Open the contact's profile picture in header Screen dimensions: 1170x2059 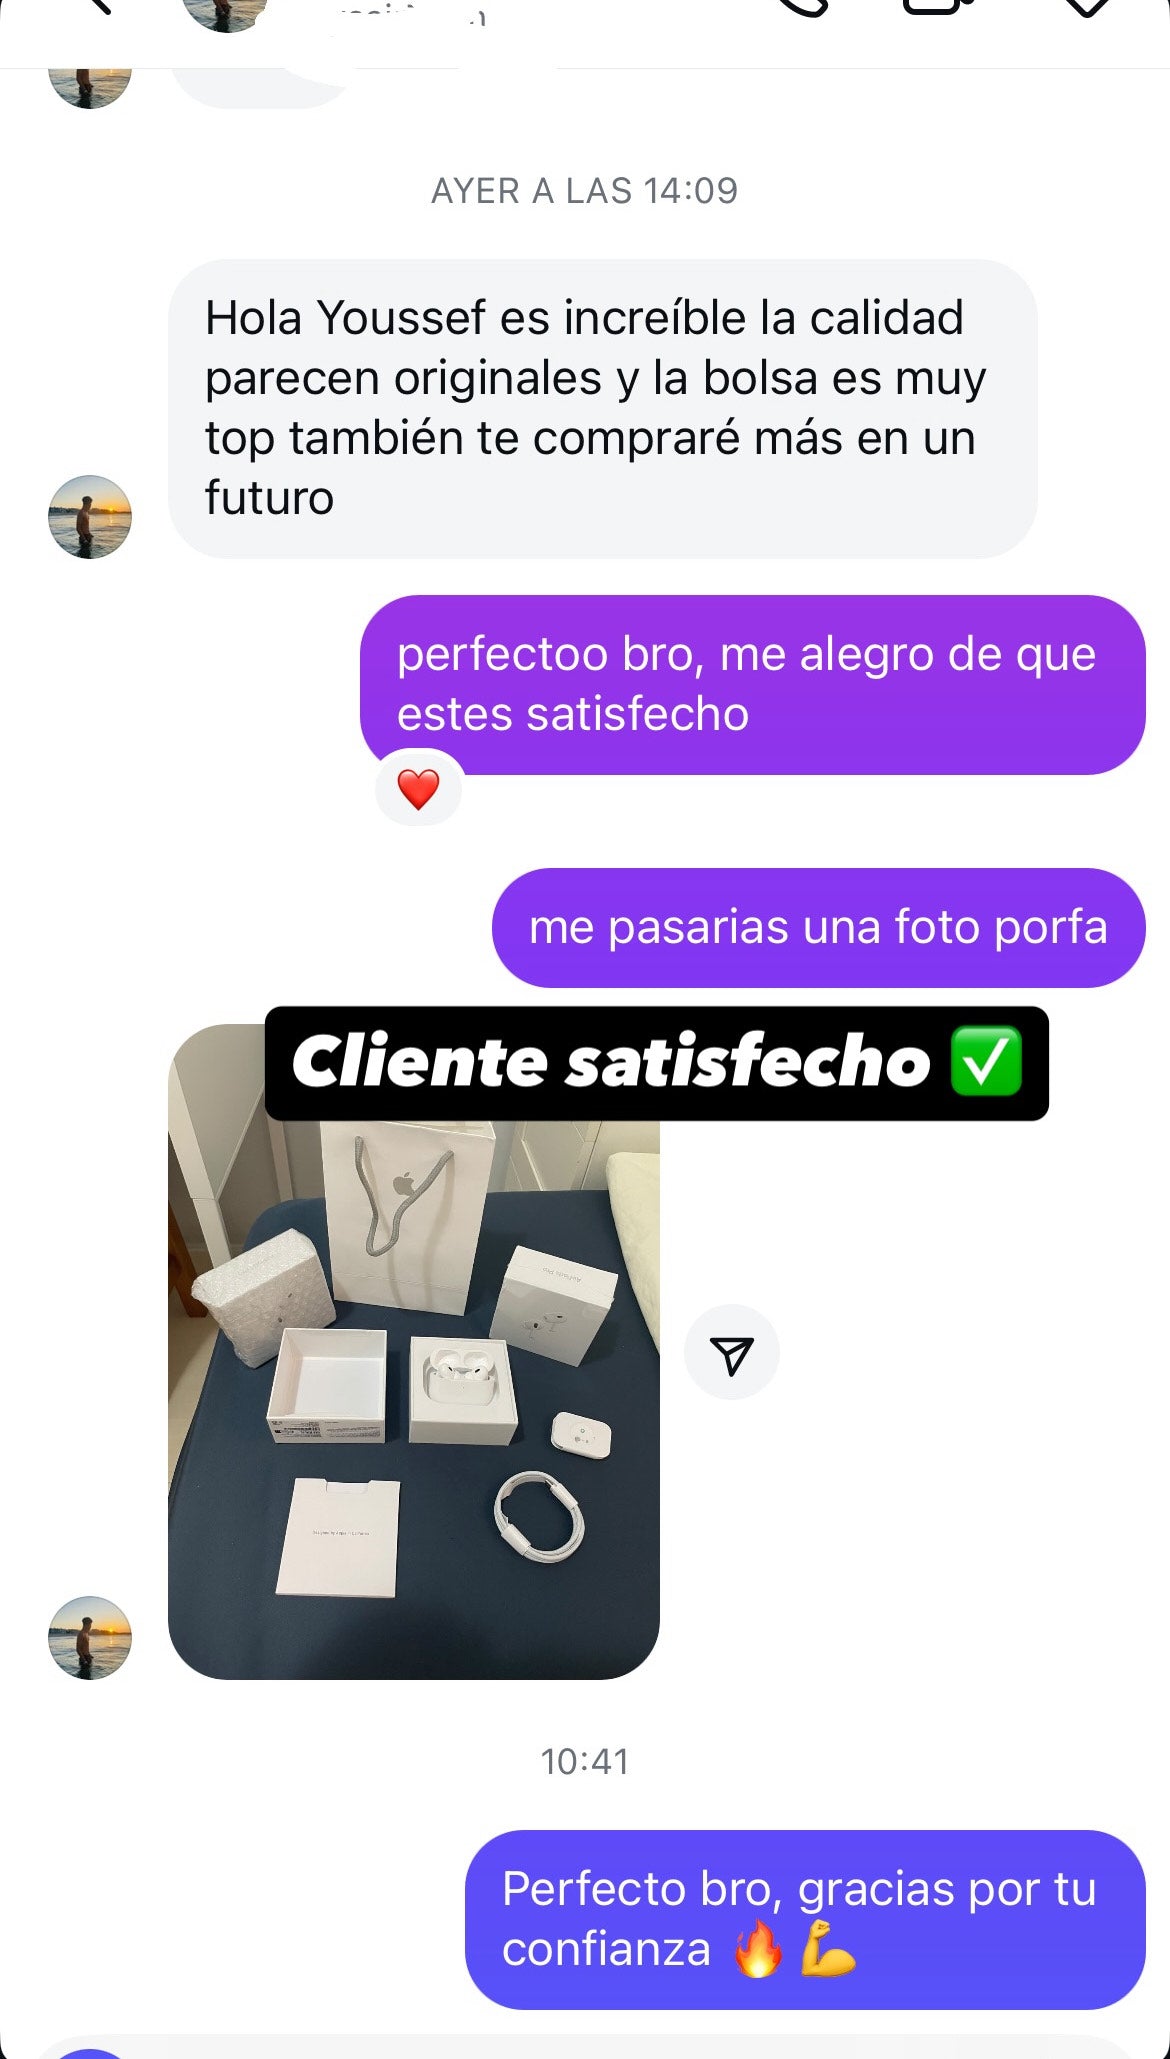click(226, 14)
